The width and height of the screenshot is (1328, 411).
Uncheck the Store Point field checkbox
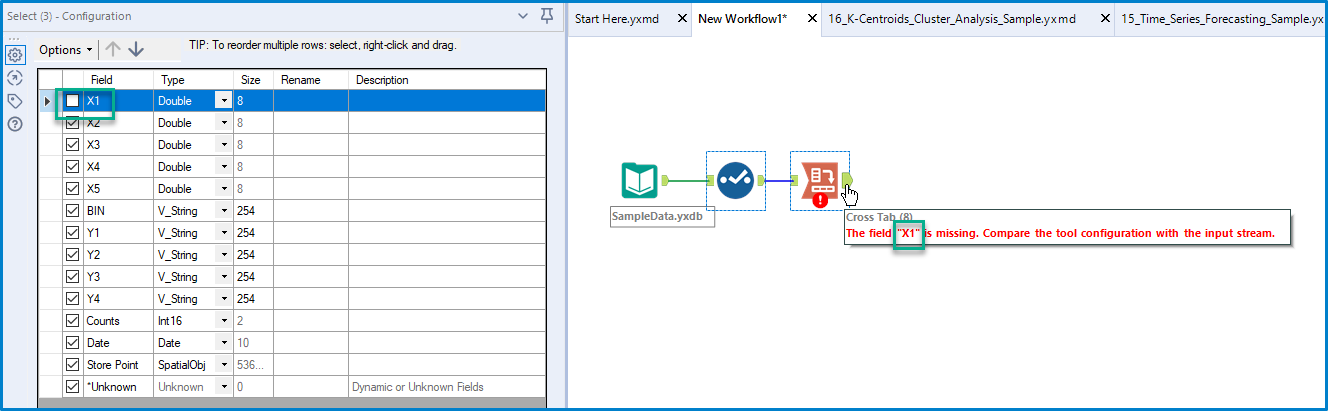73,365
